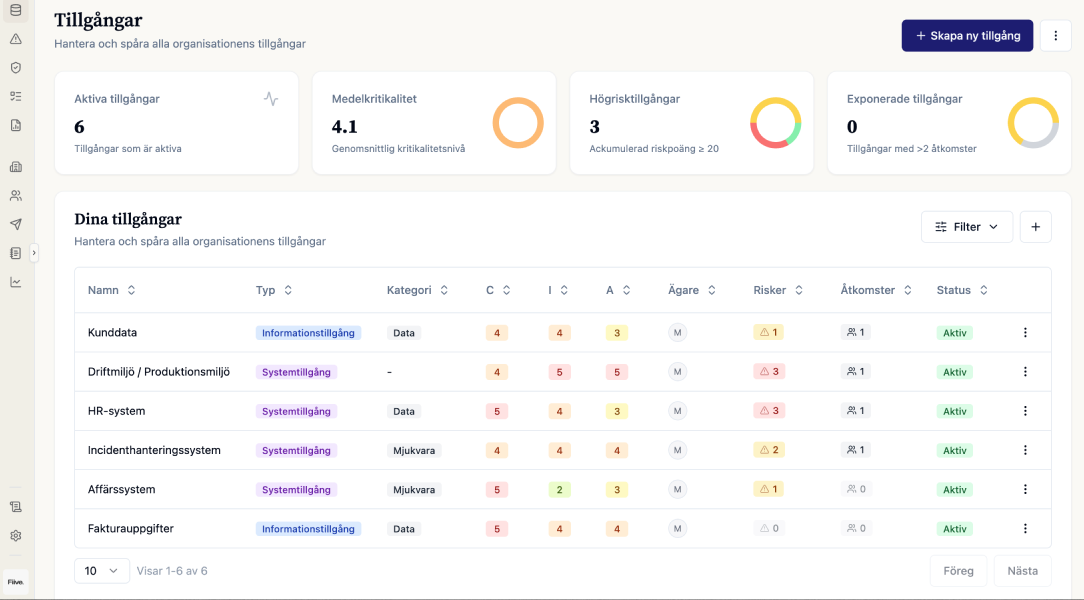
Task: Open row actions for Affärssystem
Action: click(1025, 489)
